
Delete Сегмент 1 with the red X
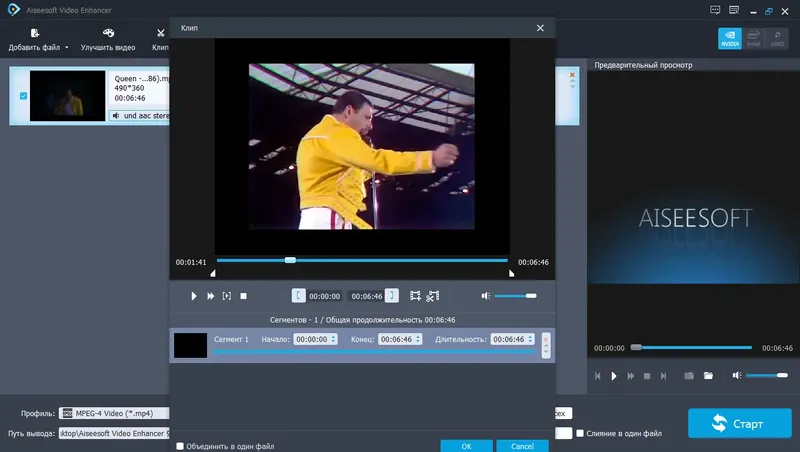pos(546,339)
